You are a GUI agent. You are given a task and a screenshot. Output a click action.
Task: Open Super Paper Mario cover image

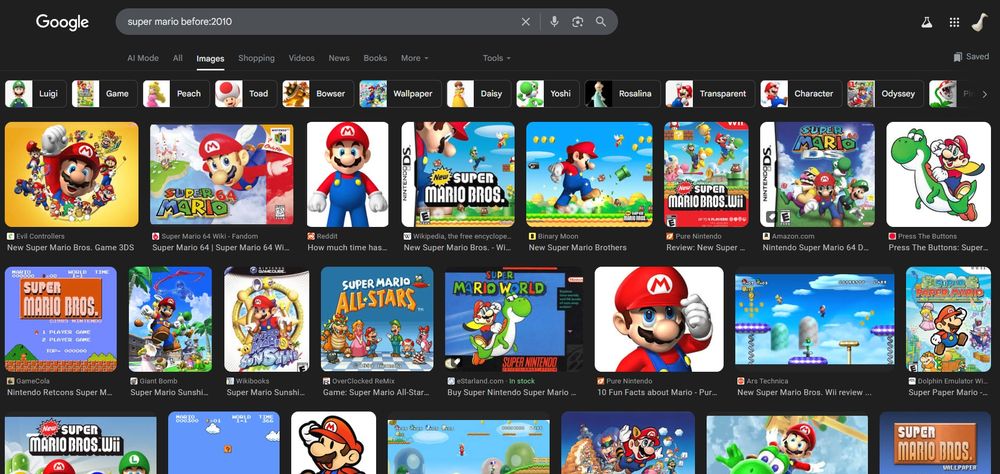948,319
